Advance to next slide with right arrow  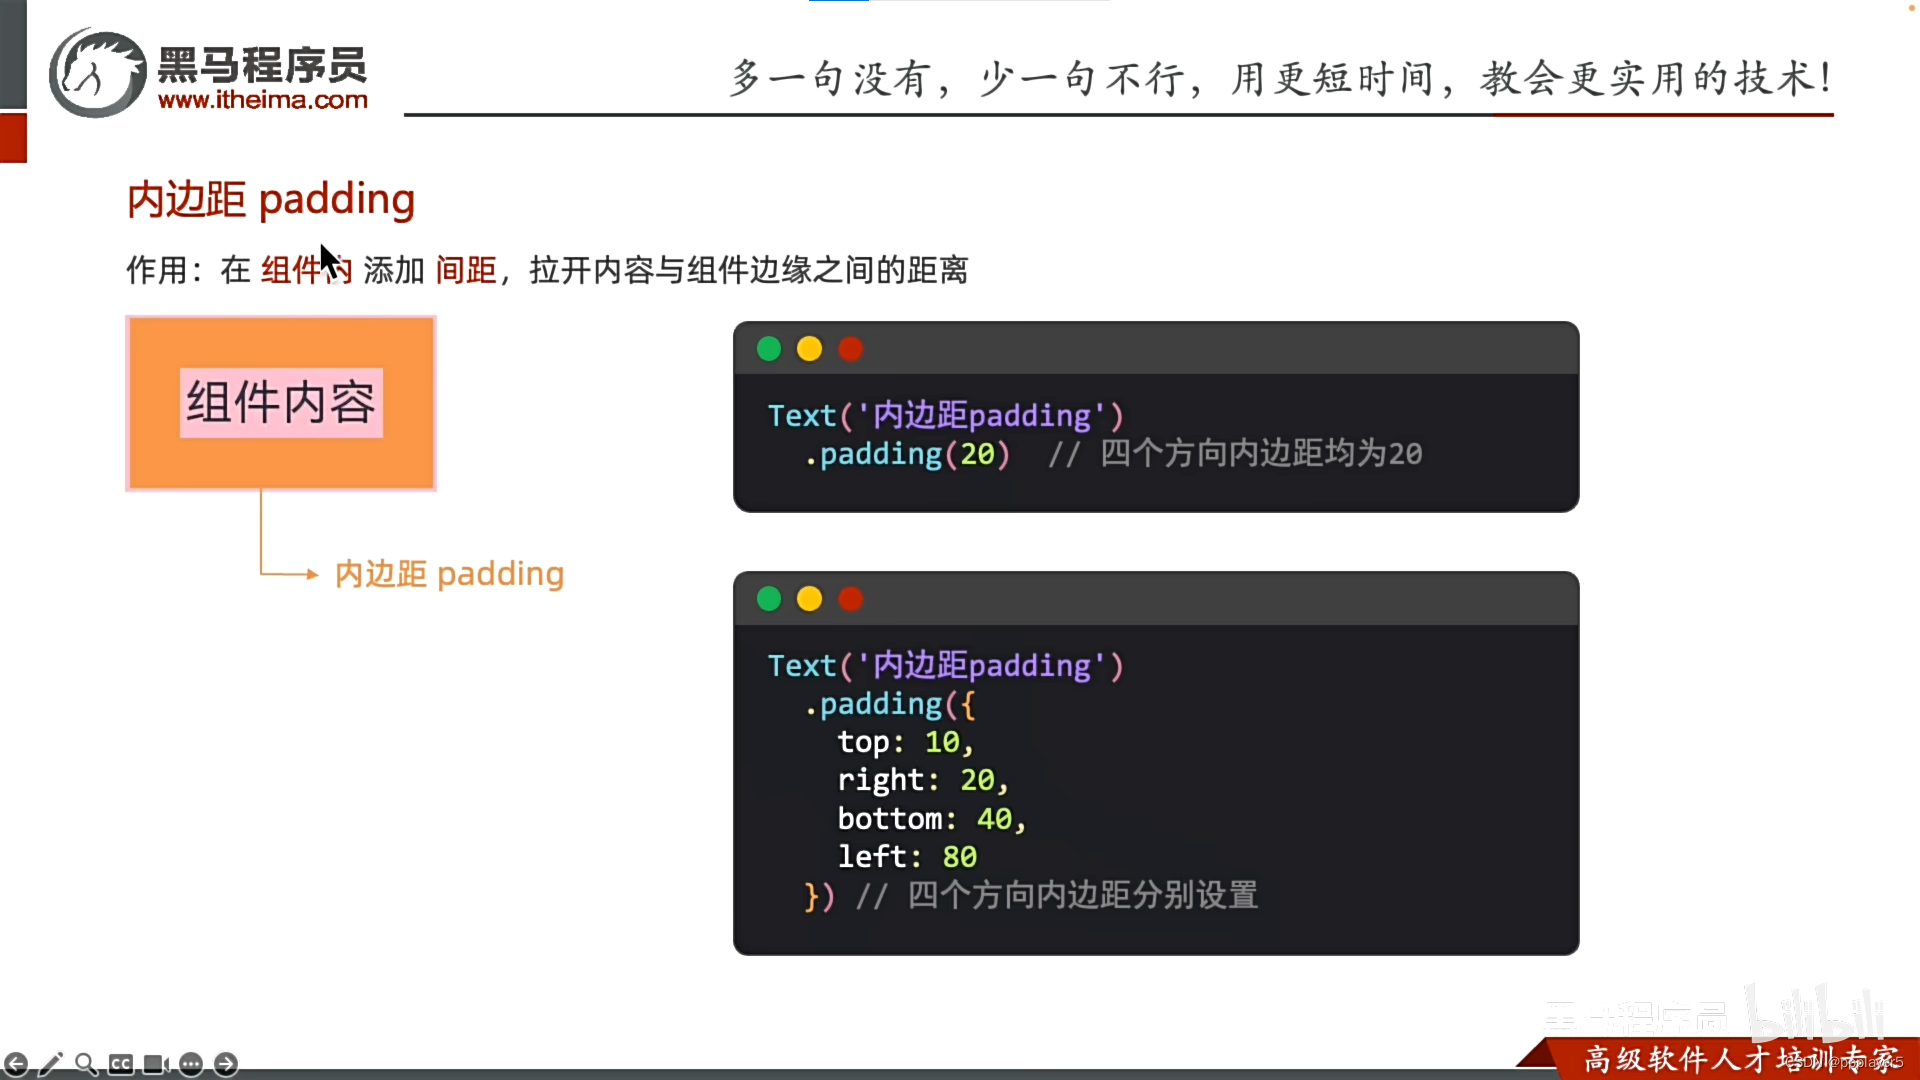coord(226,1064)
